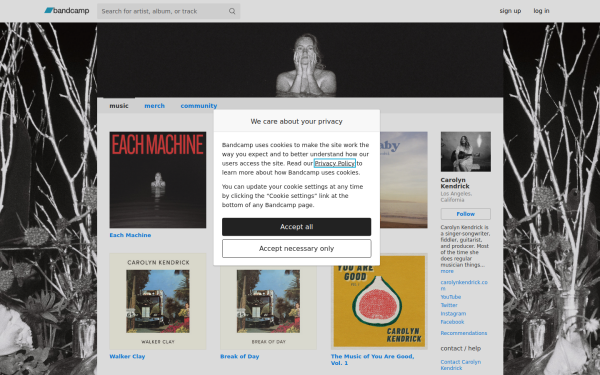Choose Accept necessary only
The width and height of the screenshot is (600, 375).
297,249
